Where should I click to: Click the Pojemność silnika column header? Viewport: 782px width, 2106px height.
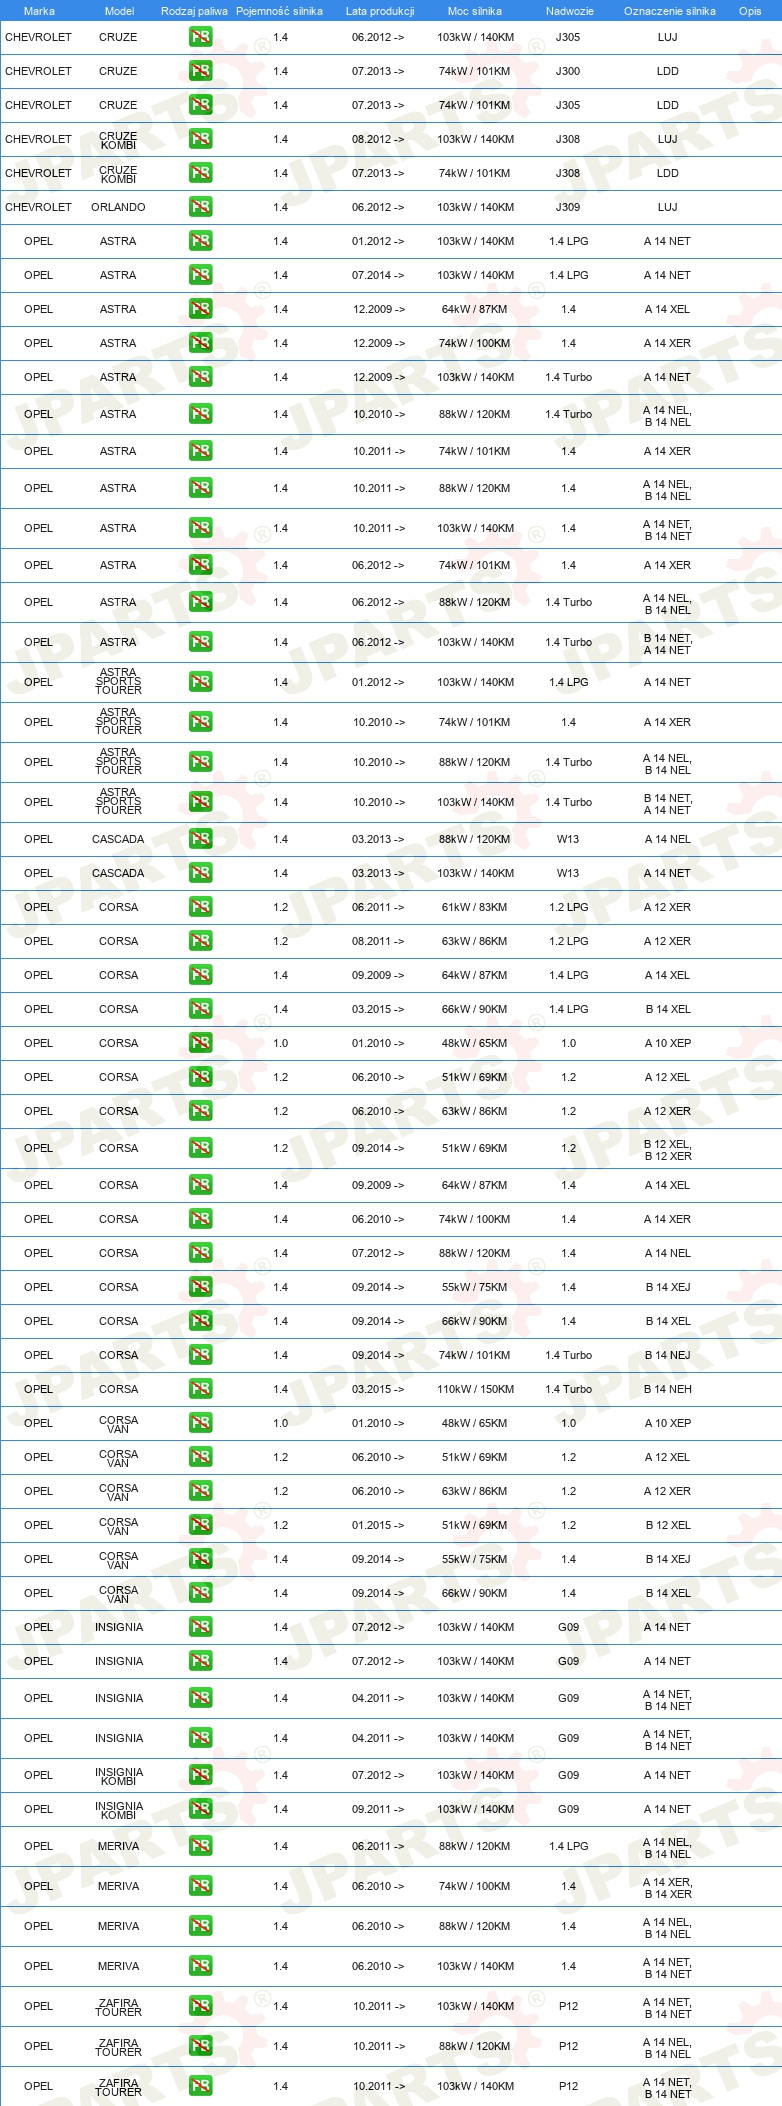click(279, 11)
